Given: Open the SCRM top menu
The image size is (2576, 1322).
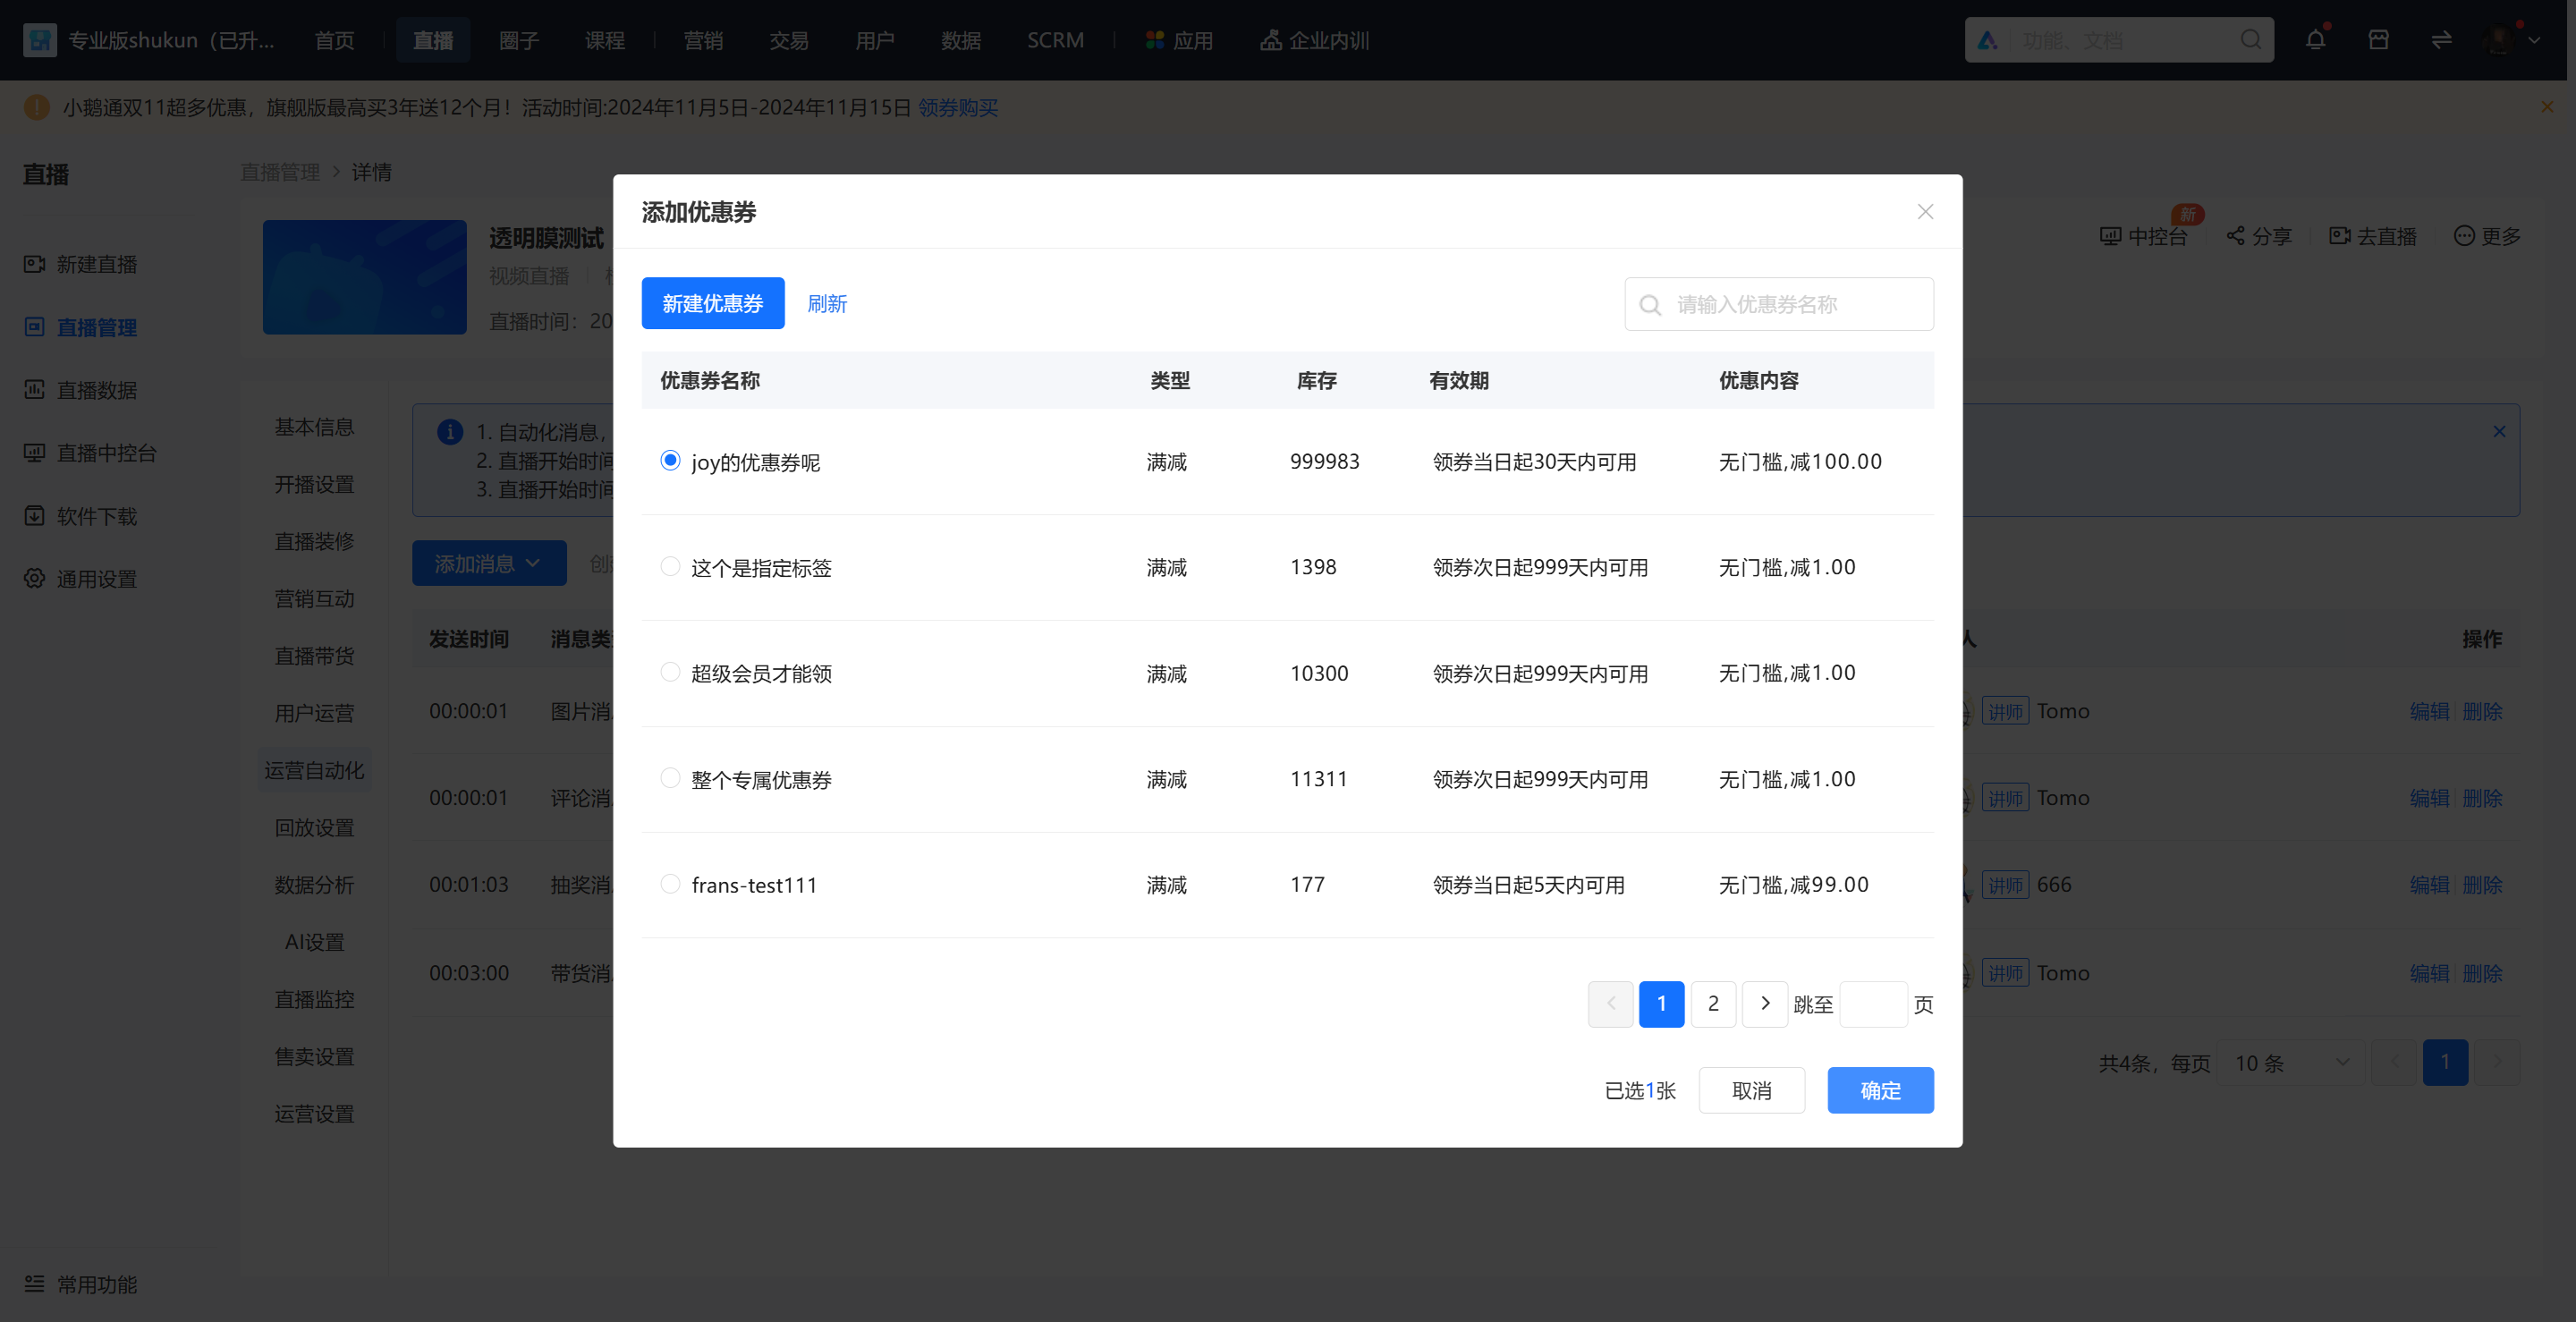Looking at the screenshot, I should (1055, 40).
